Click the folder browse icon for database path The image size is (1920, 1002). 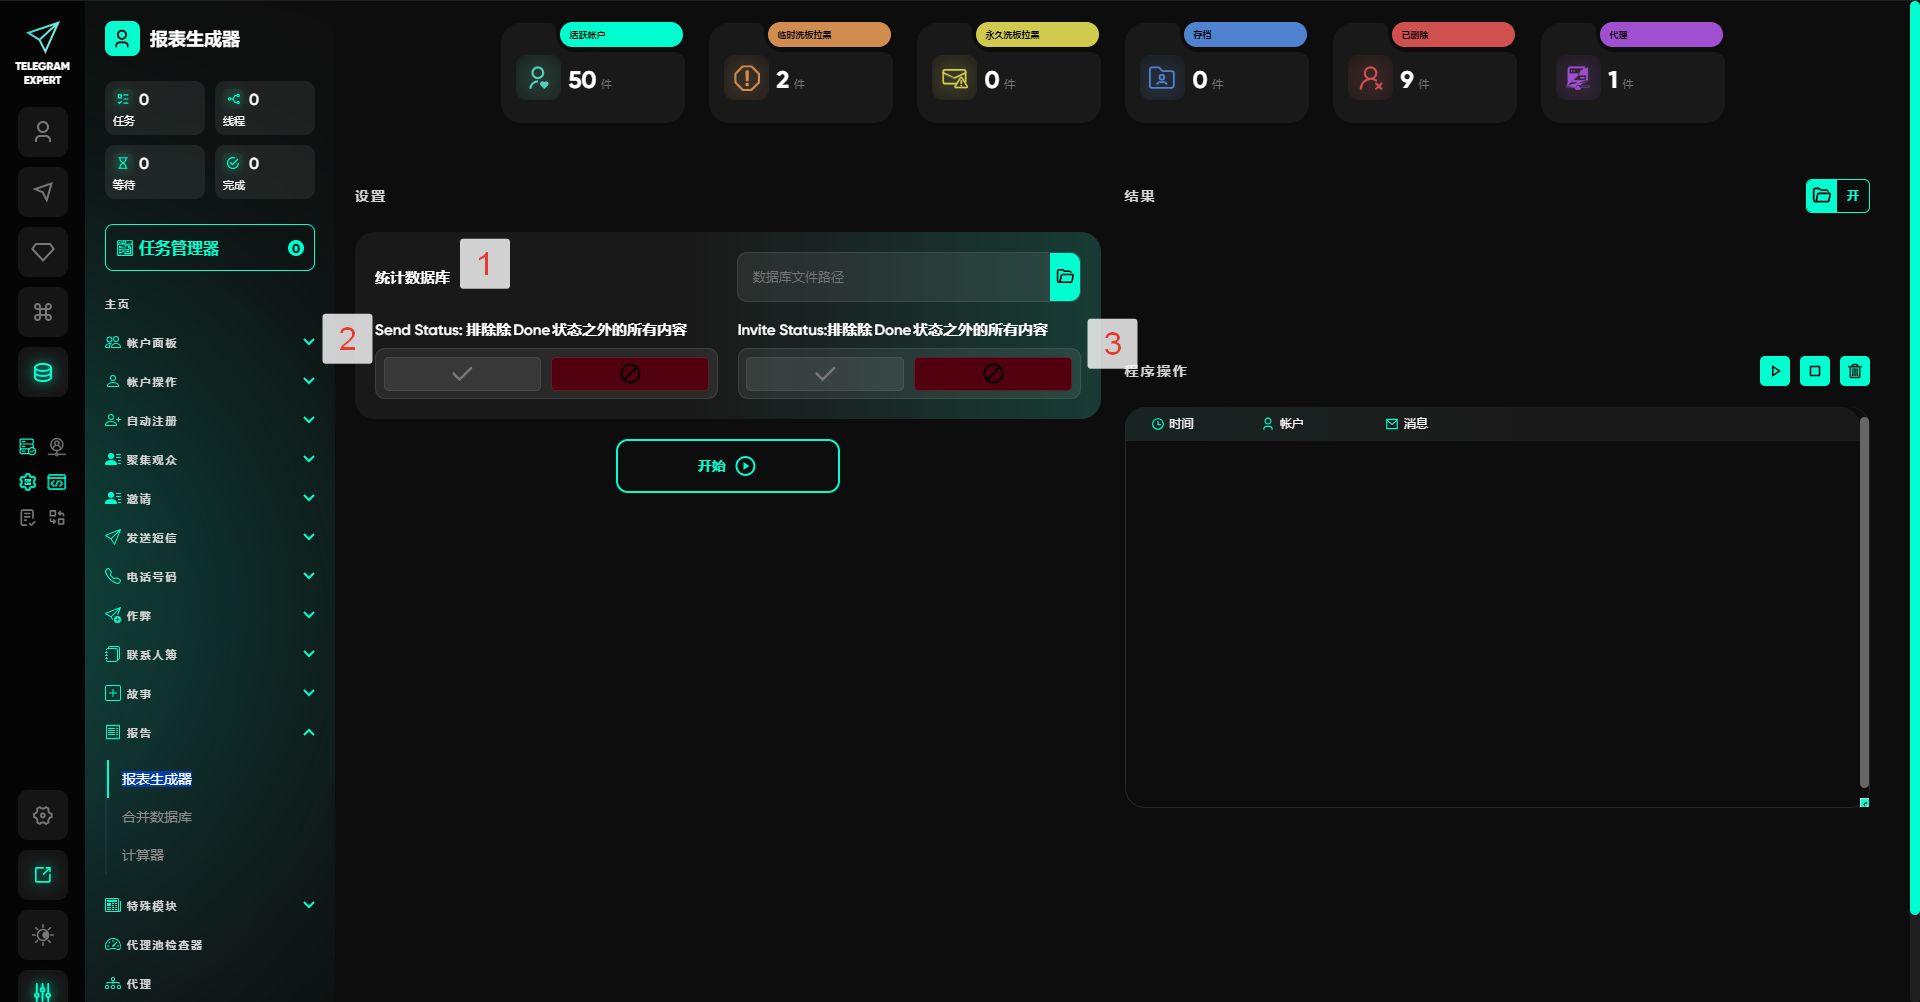point(1065,277)
